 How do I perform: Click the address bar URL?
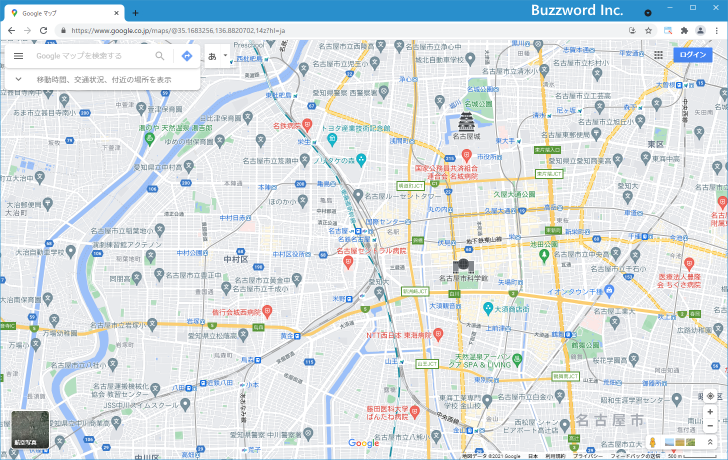coord(178,31)
